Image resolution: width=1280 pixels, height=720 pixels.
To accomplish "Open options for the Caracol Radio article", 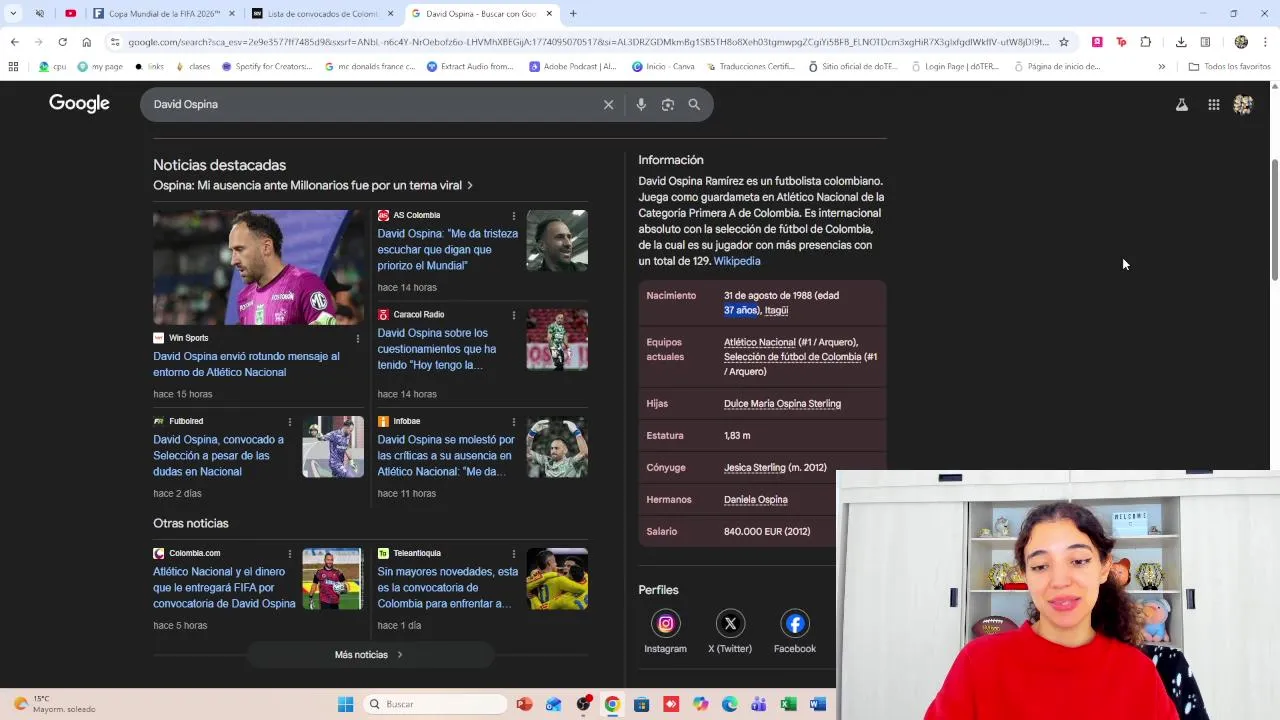I will pos(514,314).
